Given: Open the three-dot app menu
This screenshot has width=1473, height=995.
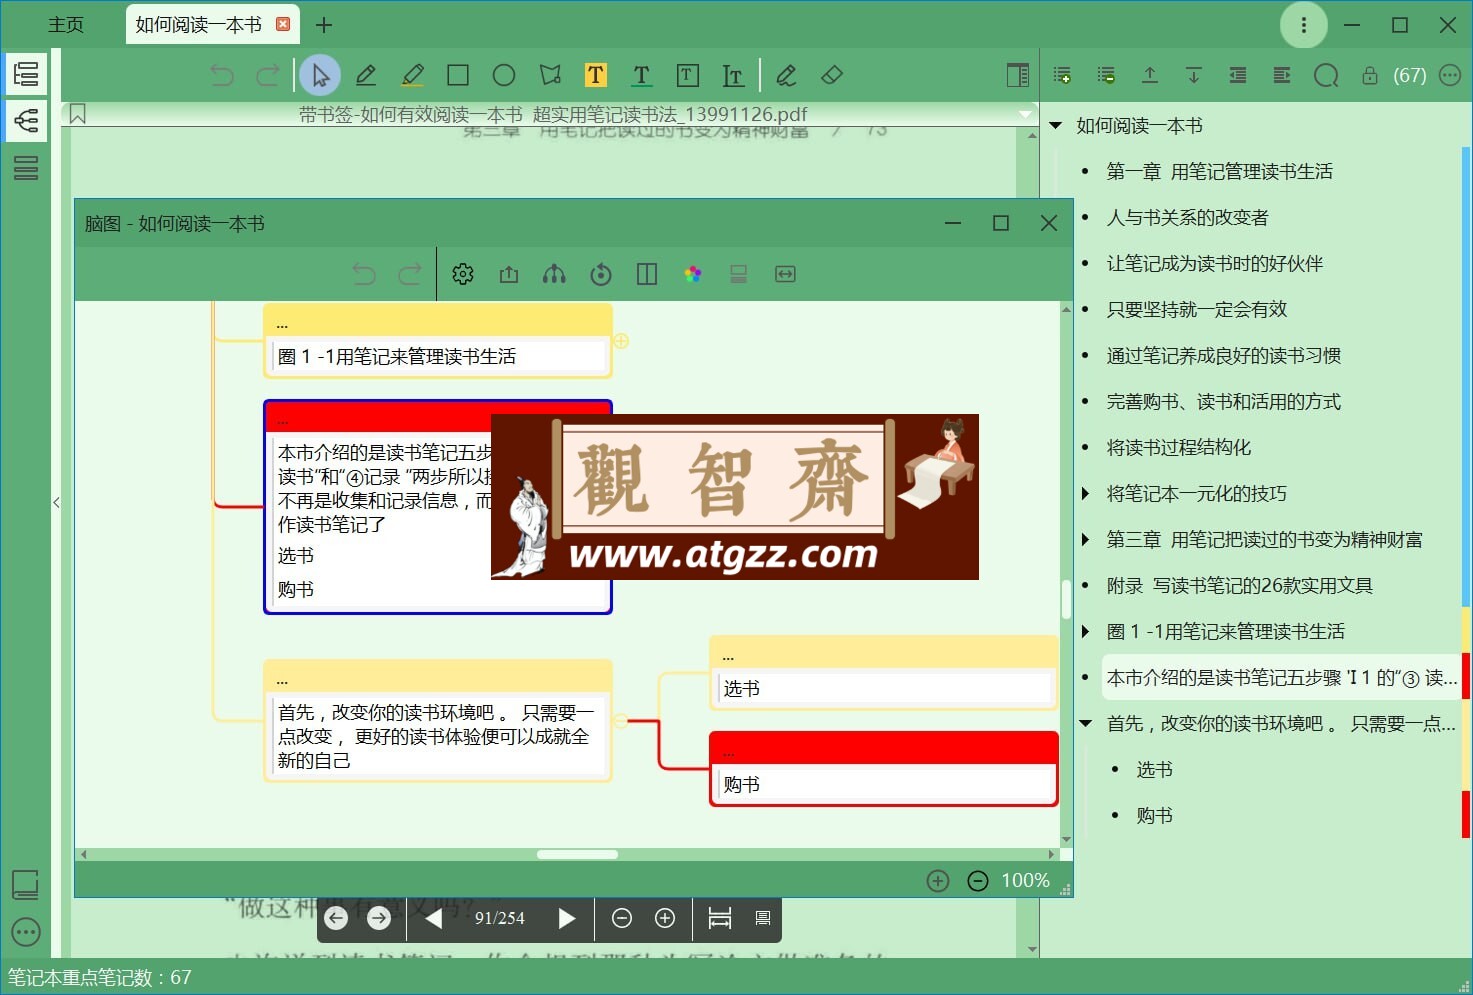Looking at the screenshot, I should (x=1303, y=25).
